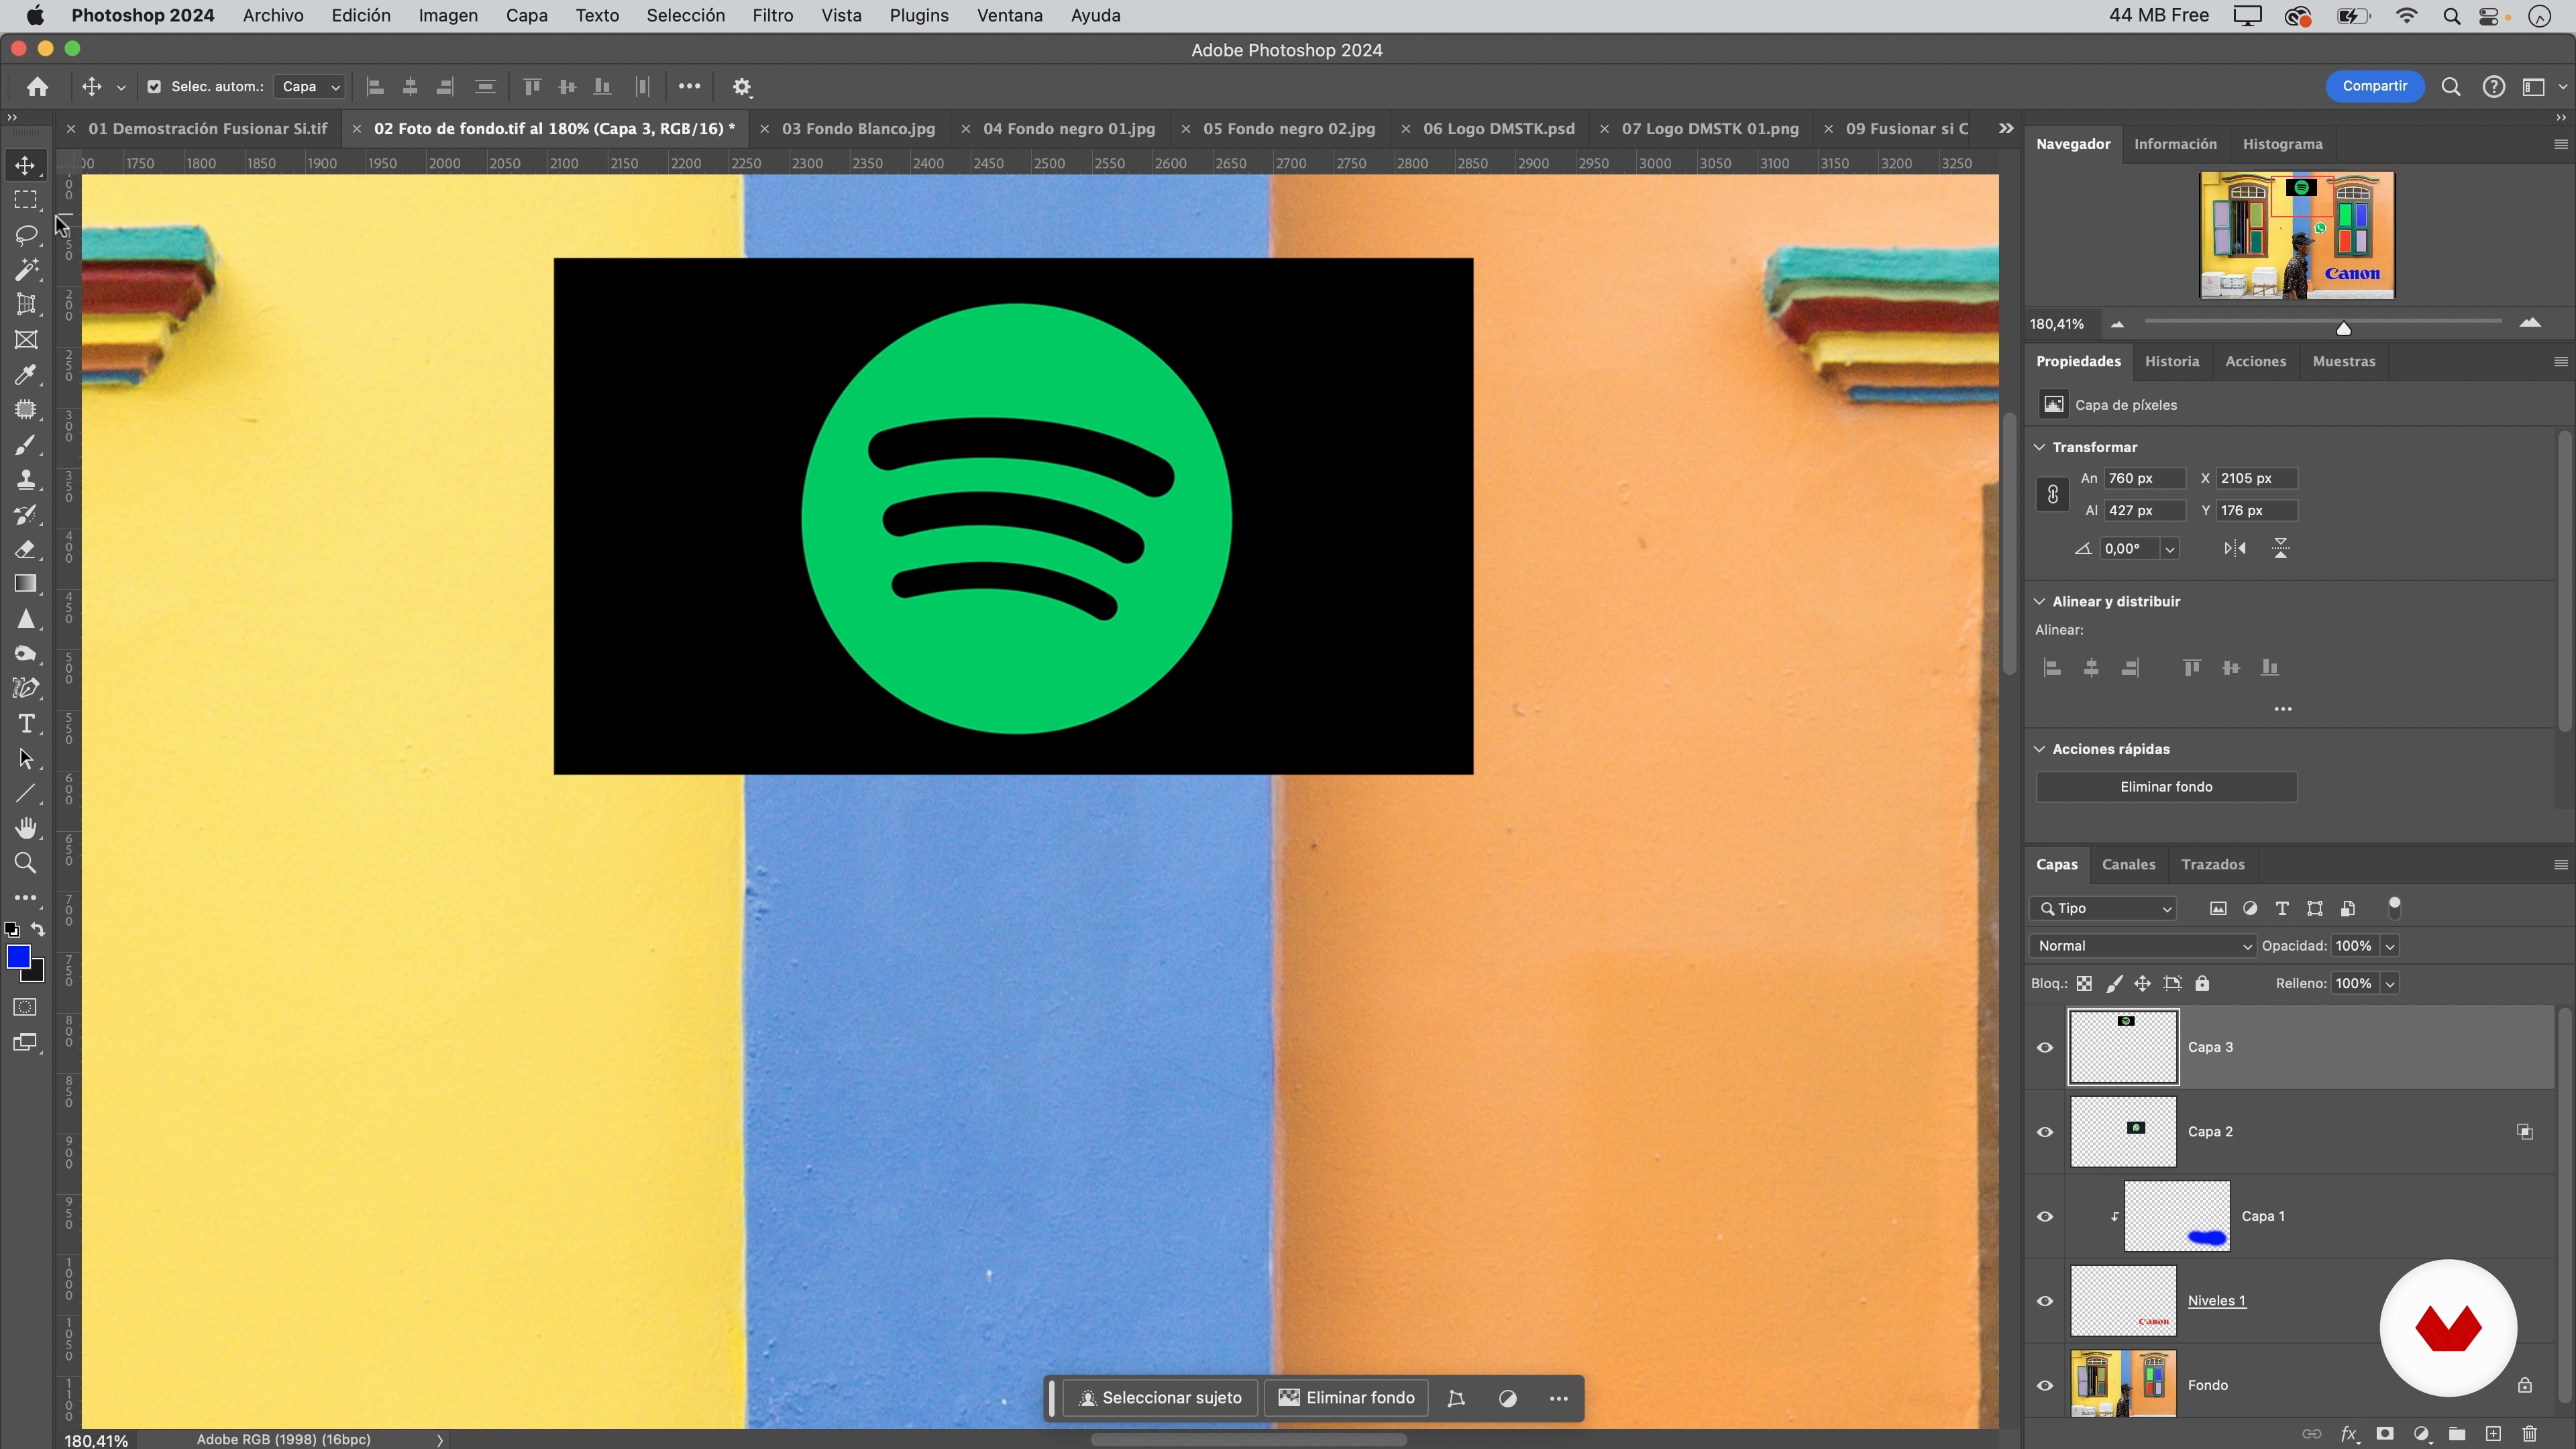Collapse Acciones rápidas section
2576x1449 pixels.
[x=2040, y=749]
